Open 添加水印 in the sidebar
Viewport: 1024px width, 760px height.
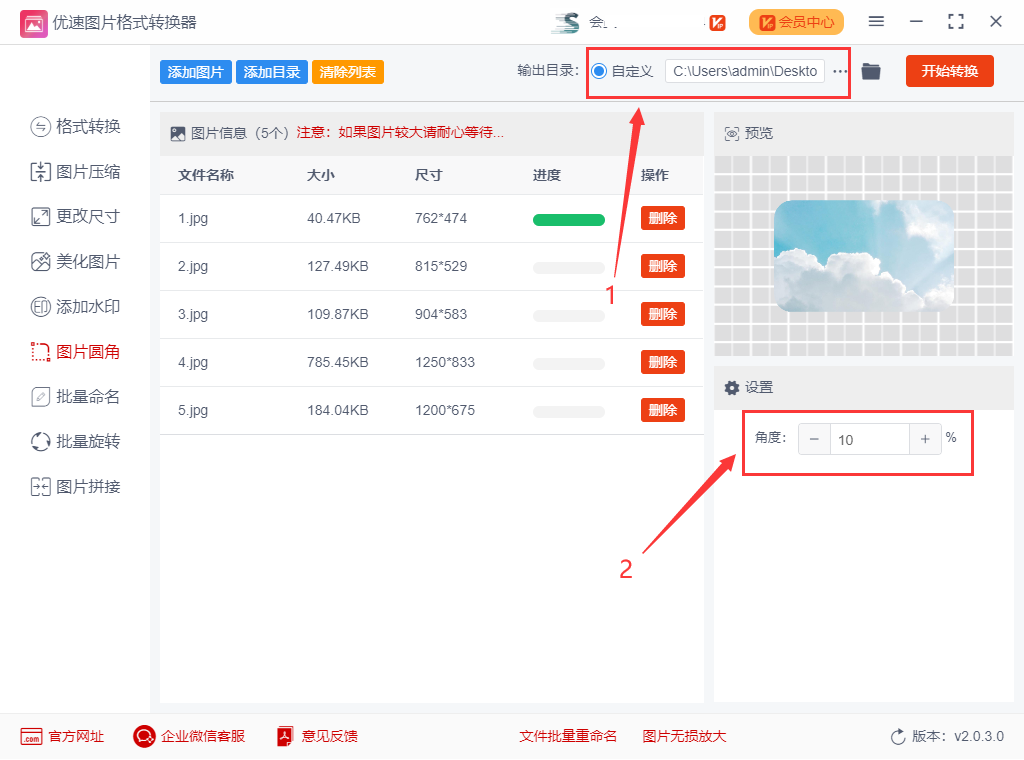coord(76,307)
